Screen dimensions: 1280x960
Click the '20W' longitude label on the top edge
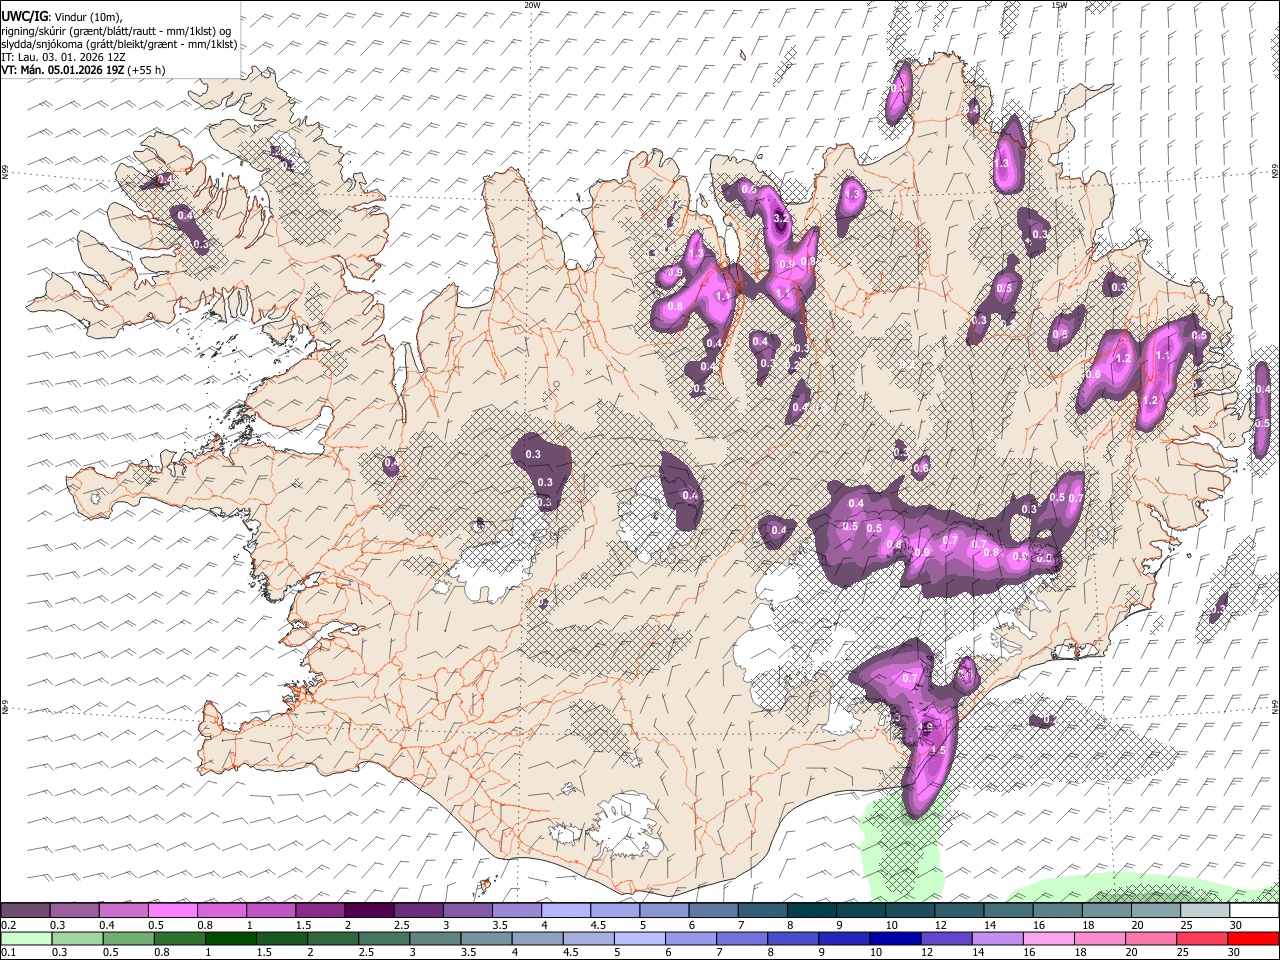[x=532, y=5]
